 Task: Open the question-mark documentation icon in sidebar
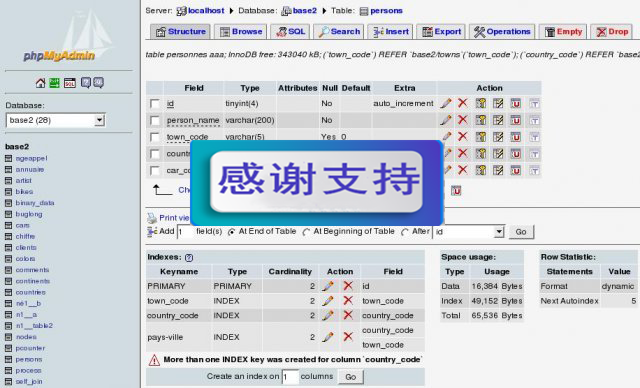86,83
